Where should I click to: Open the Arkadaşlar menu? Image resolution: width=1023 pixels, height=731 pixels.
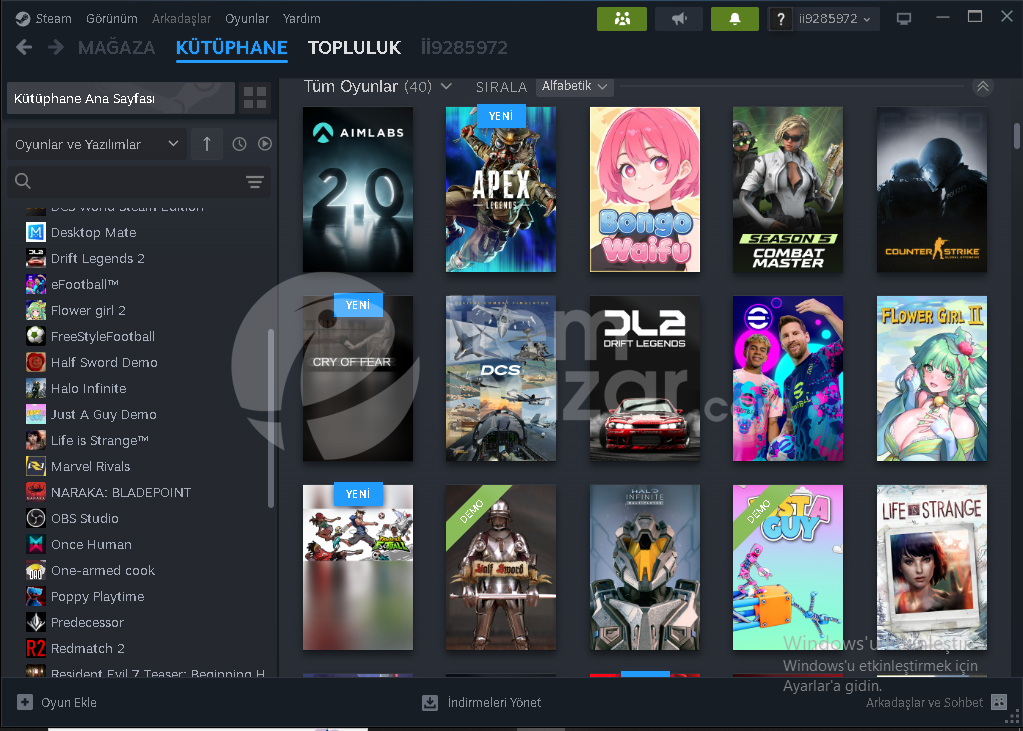pyautogui.click(x=181, y=18)
